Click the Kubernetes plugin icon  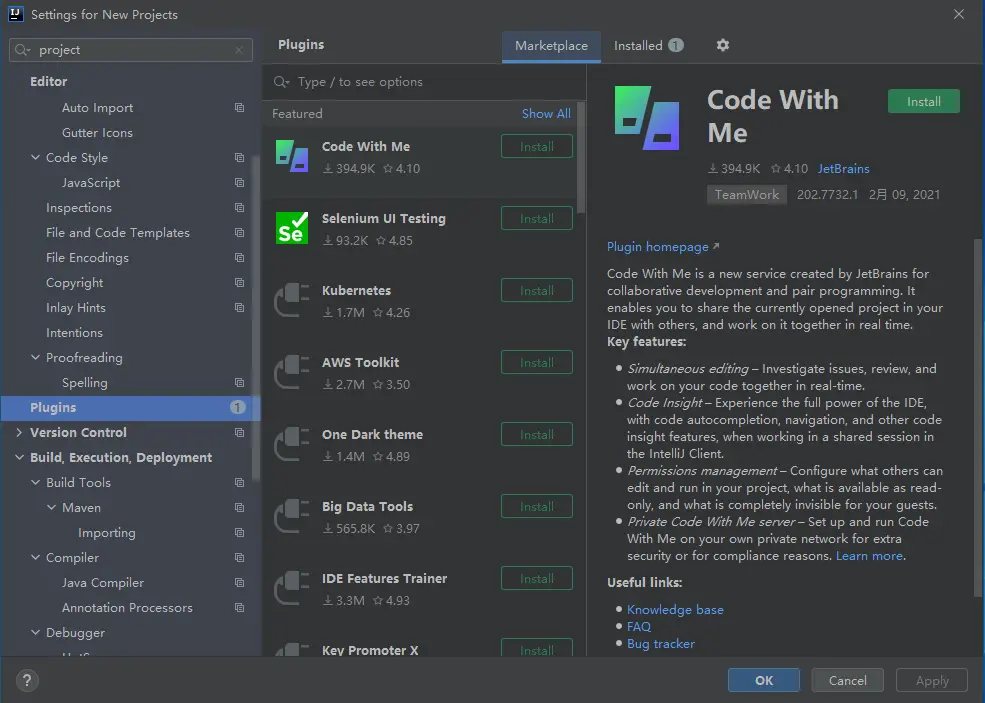tap(292, 300)
